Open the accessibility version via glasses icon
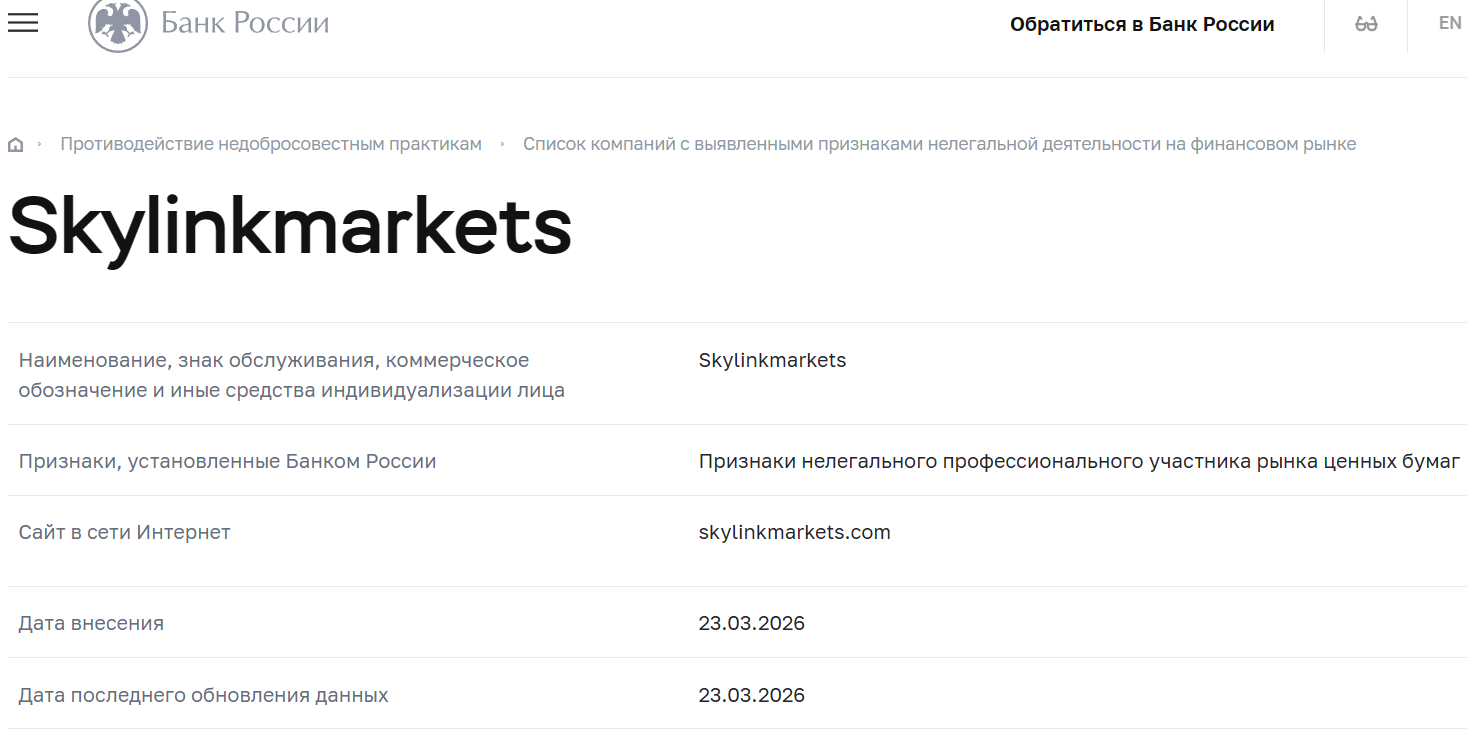1467x743 pixels. pos(1365,25)
